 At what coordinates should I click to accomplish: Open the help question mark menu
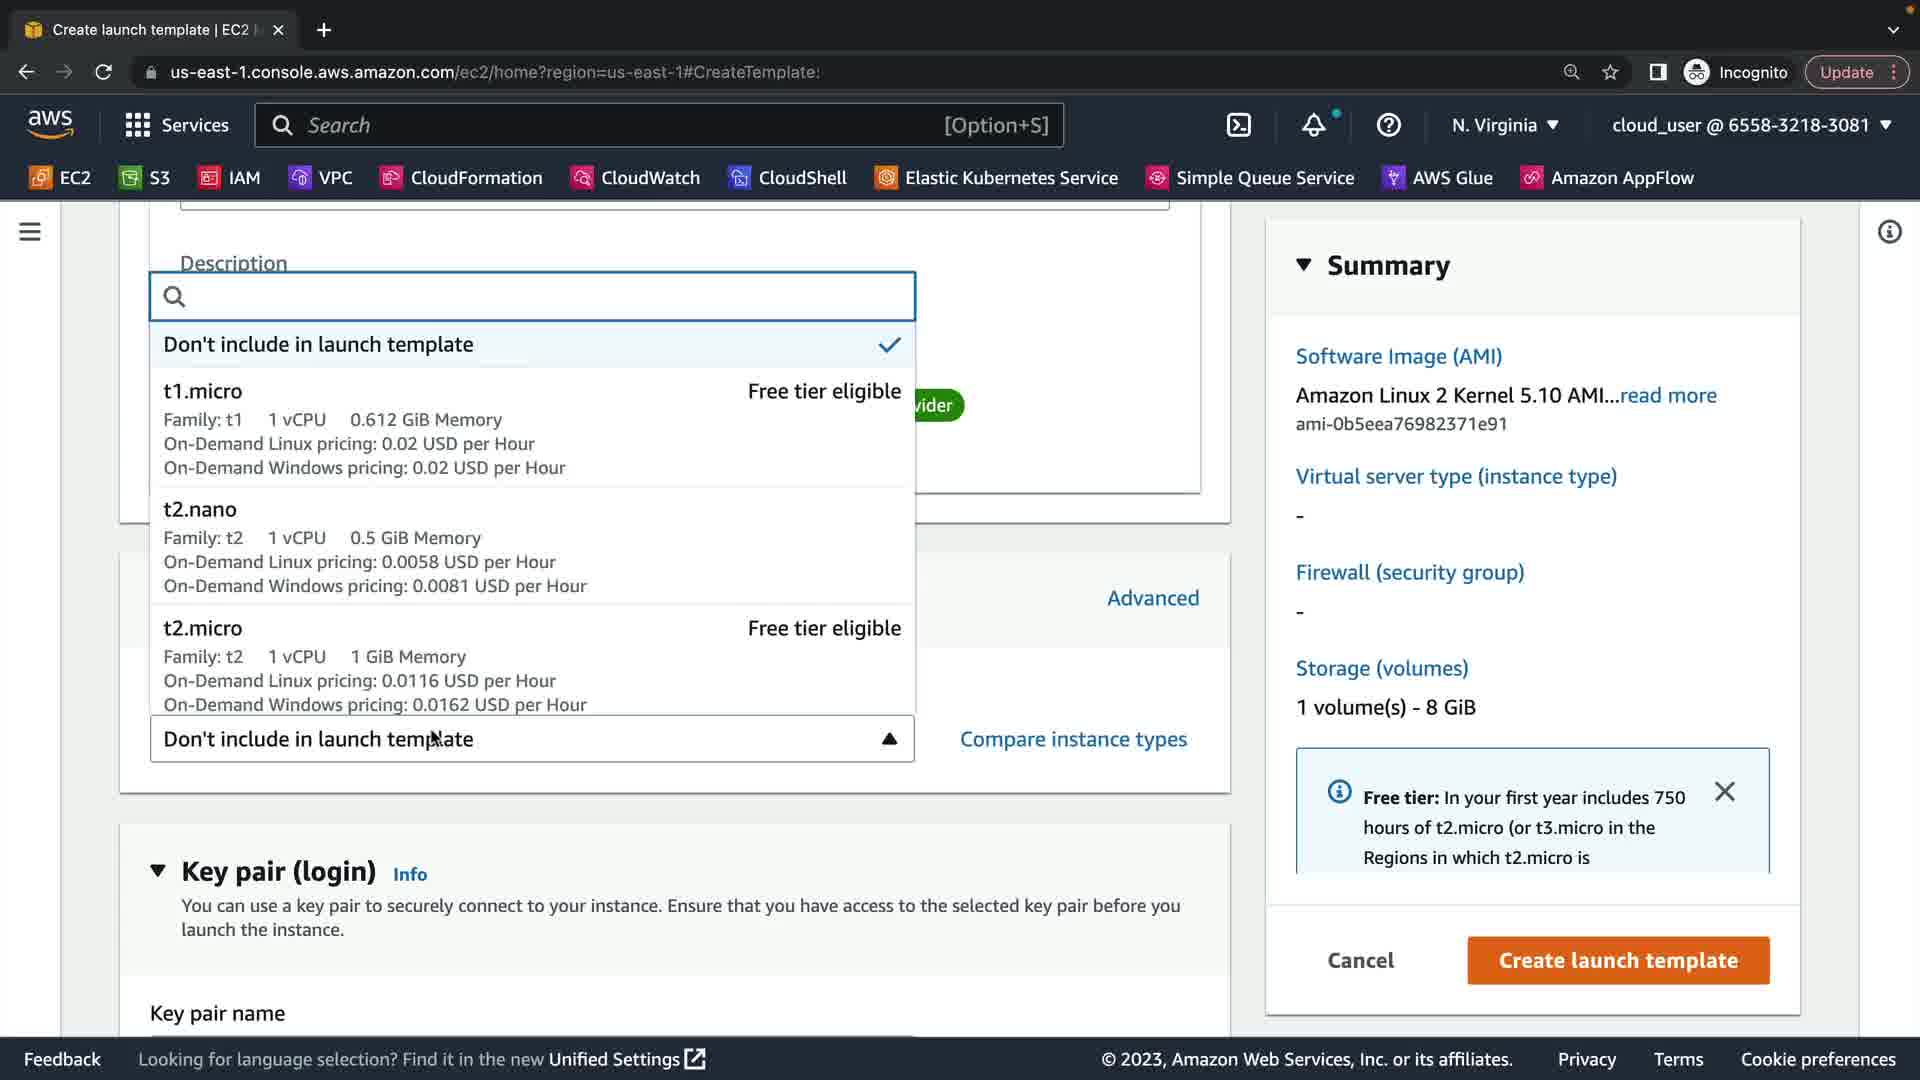pyautogui.click(x=1388, y=125)
